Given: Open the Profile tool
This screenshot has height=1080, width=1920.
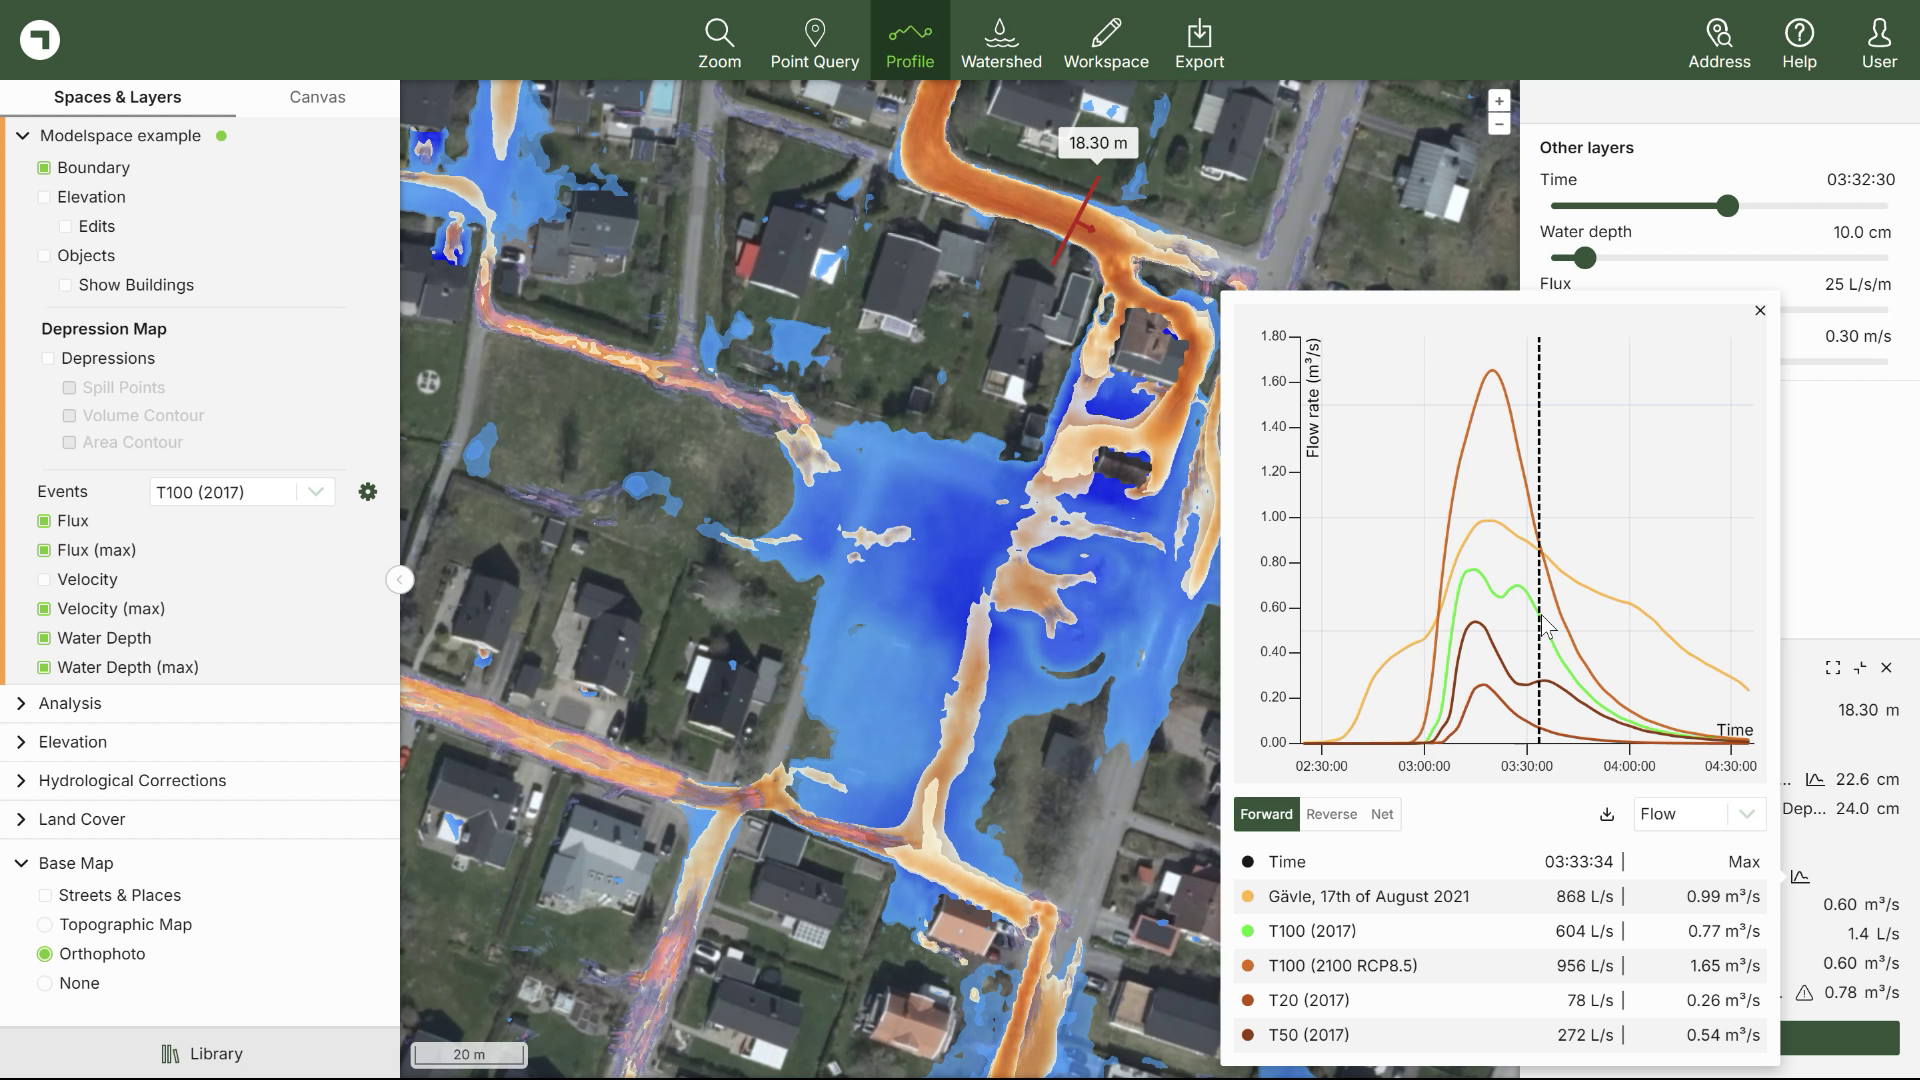Looking at the screenshot, I should [909, 41].
